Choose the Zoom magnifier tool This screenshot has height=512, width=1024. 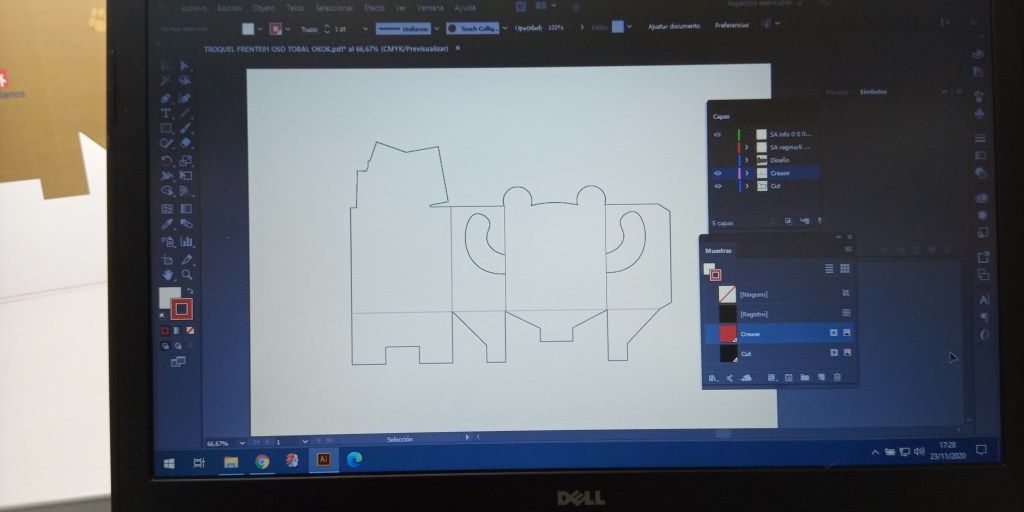click(x=186, y=273)
